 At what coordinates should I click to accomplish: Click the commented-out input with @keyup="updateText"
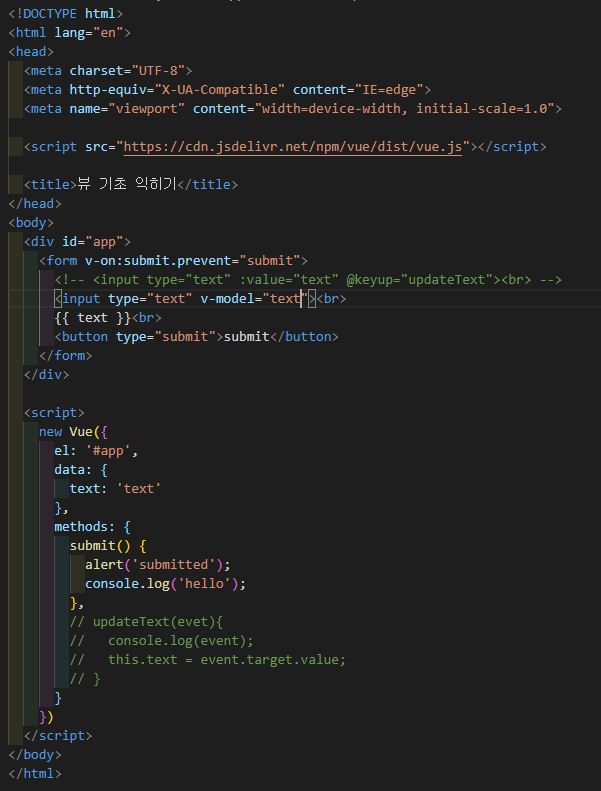308,280
